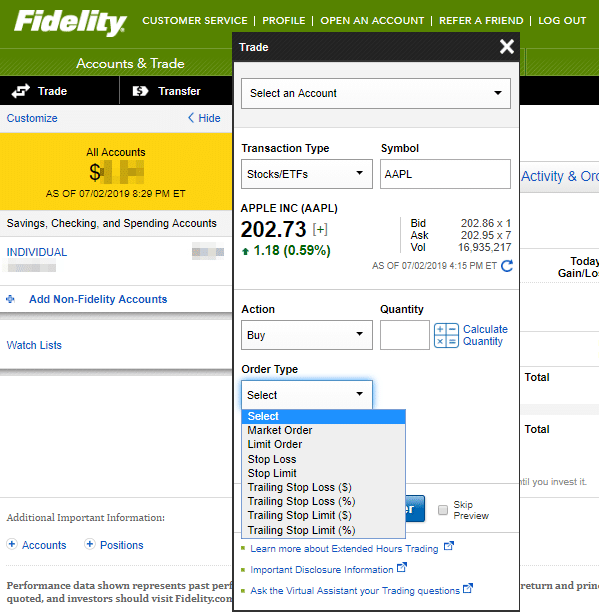Expand Positions plus icon under Additional Information

coord(90,544)
